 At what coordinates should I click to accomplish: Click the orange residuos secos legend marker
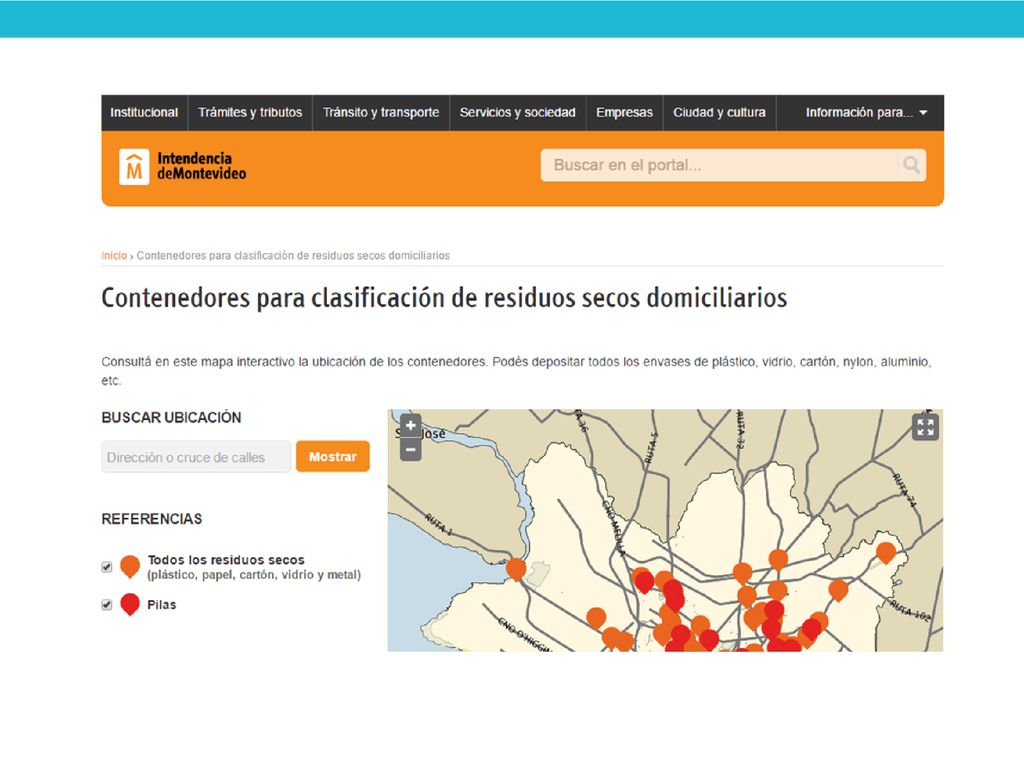click(130, 566)
